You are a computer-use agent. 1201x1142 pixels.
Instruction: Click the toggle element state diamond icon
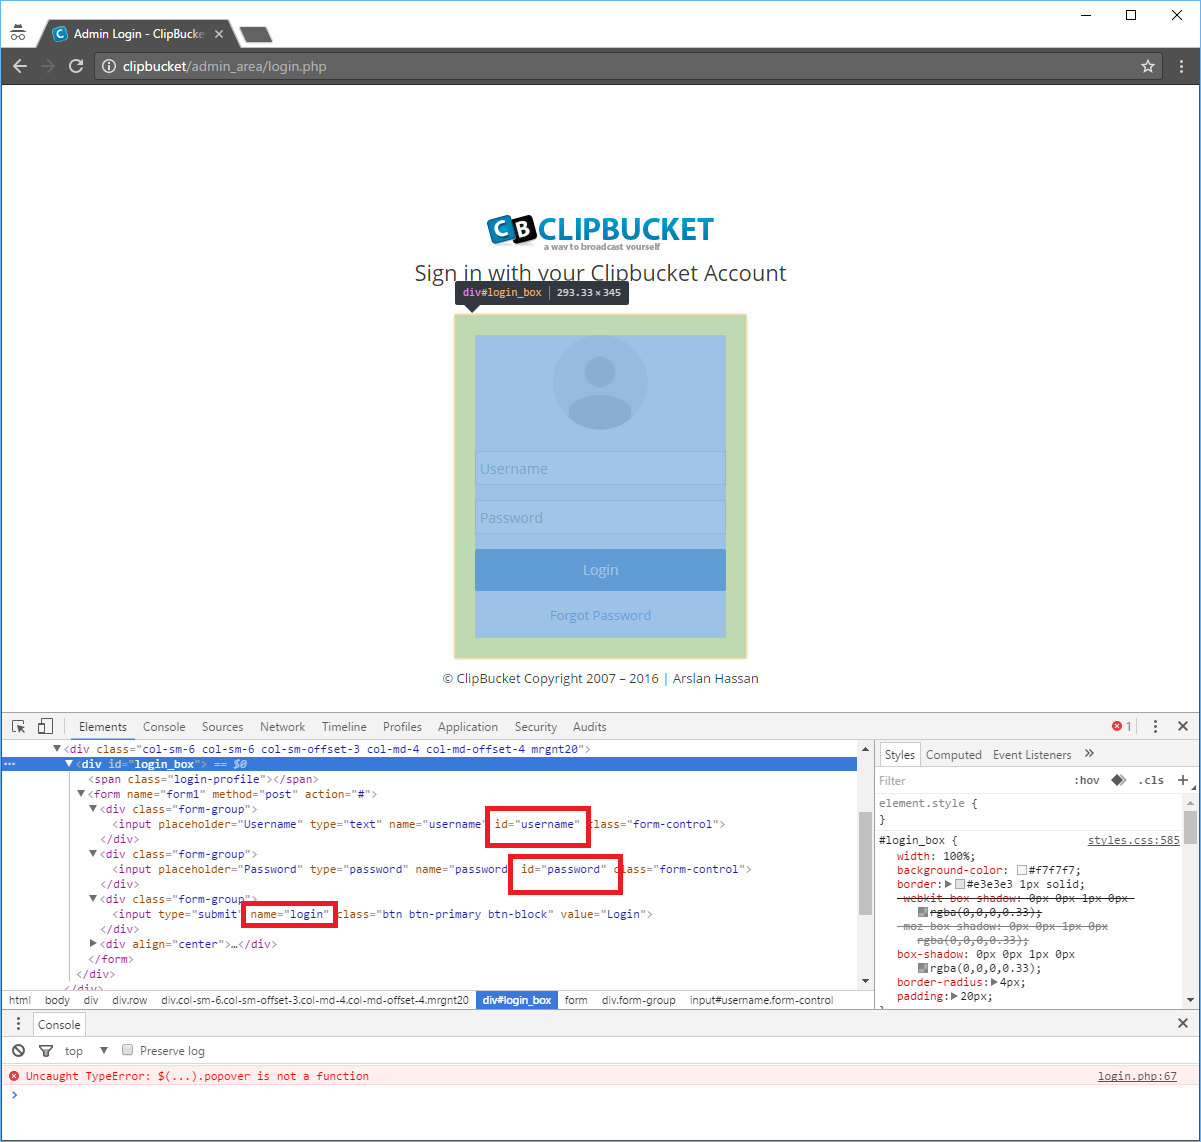pos(1118,780)
